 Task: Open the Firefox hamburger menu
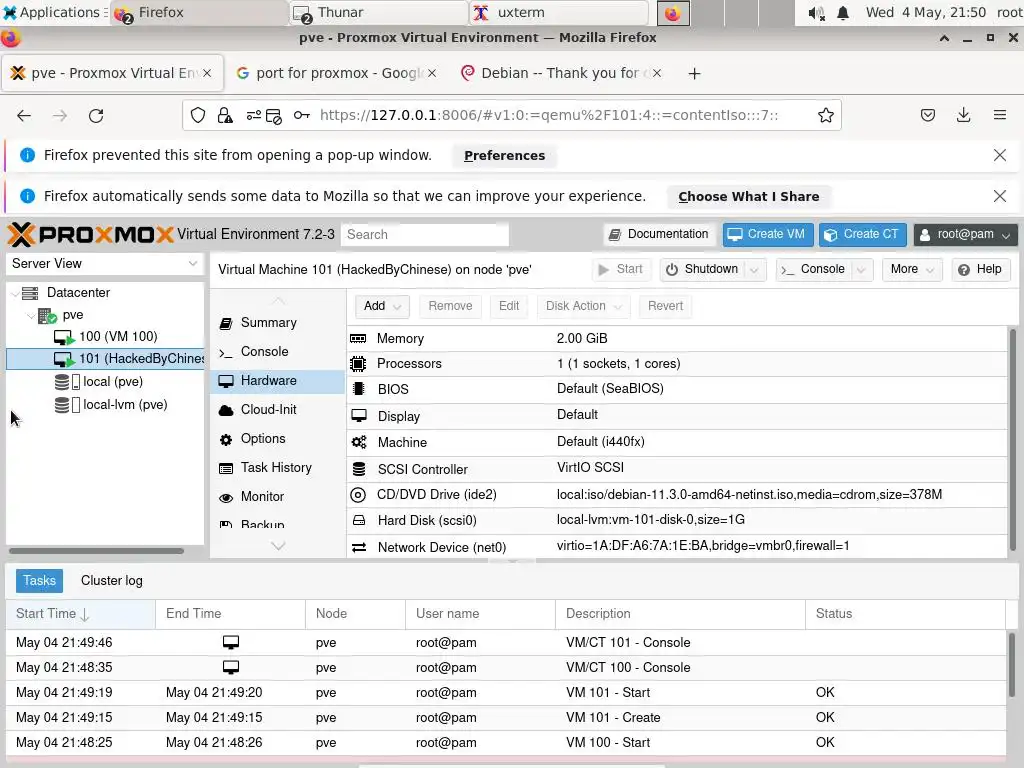pyautogui.click(x=999, y=116)
